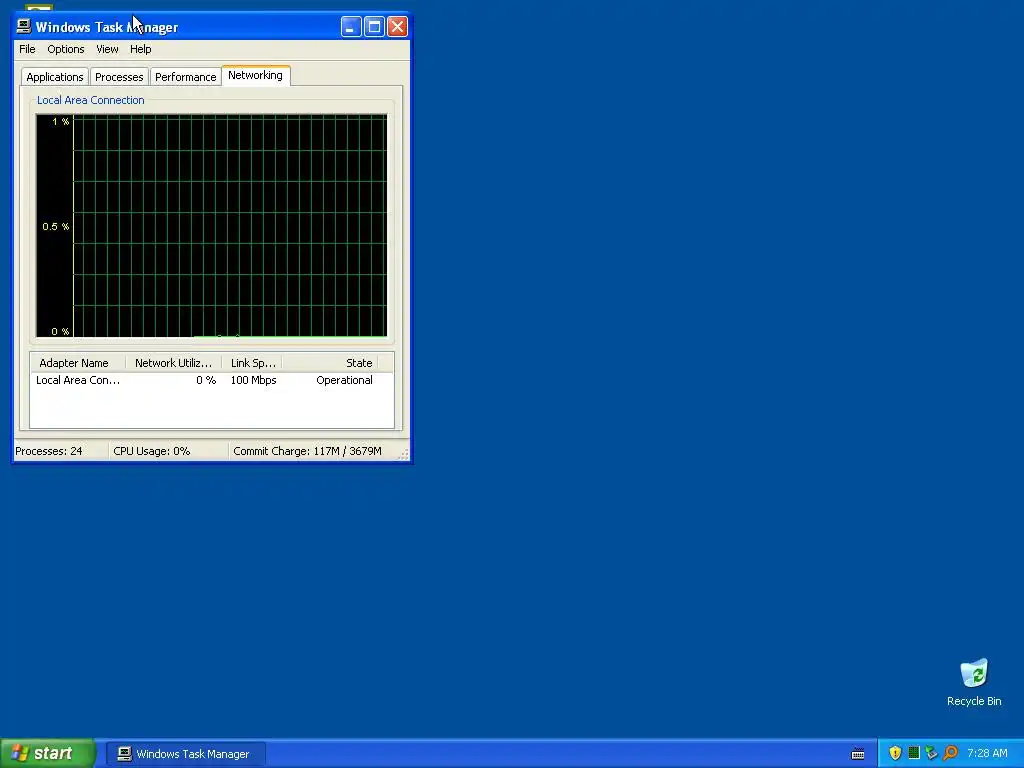The width and height of the screenshot is (1024, 768).
Task: Click the Link Sp... column header
Action: pos(252,362)
